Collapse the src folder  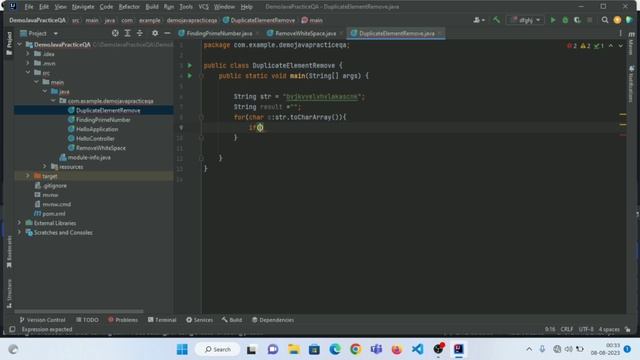(28, 72)
